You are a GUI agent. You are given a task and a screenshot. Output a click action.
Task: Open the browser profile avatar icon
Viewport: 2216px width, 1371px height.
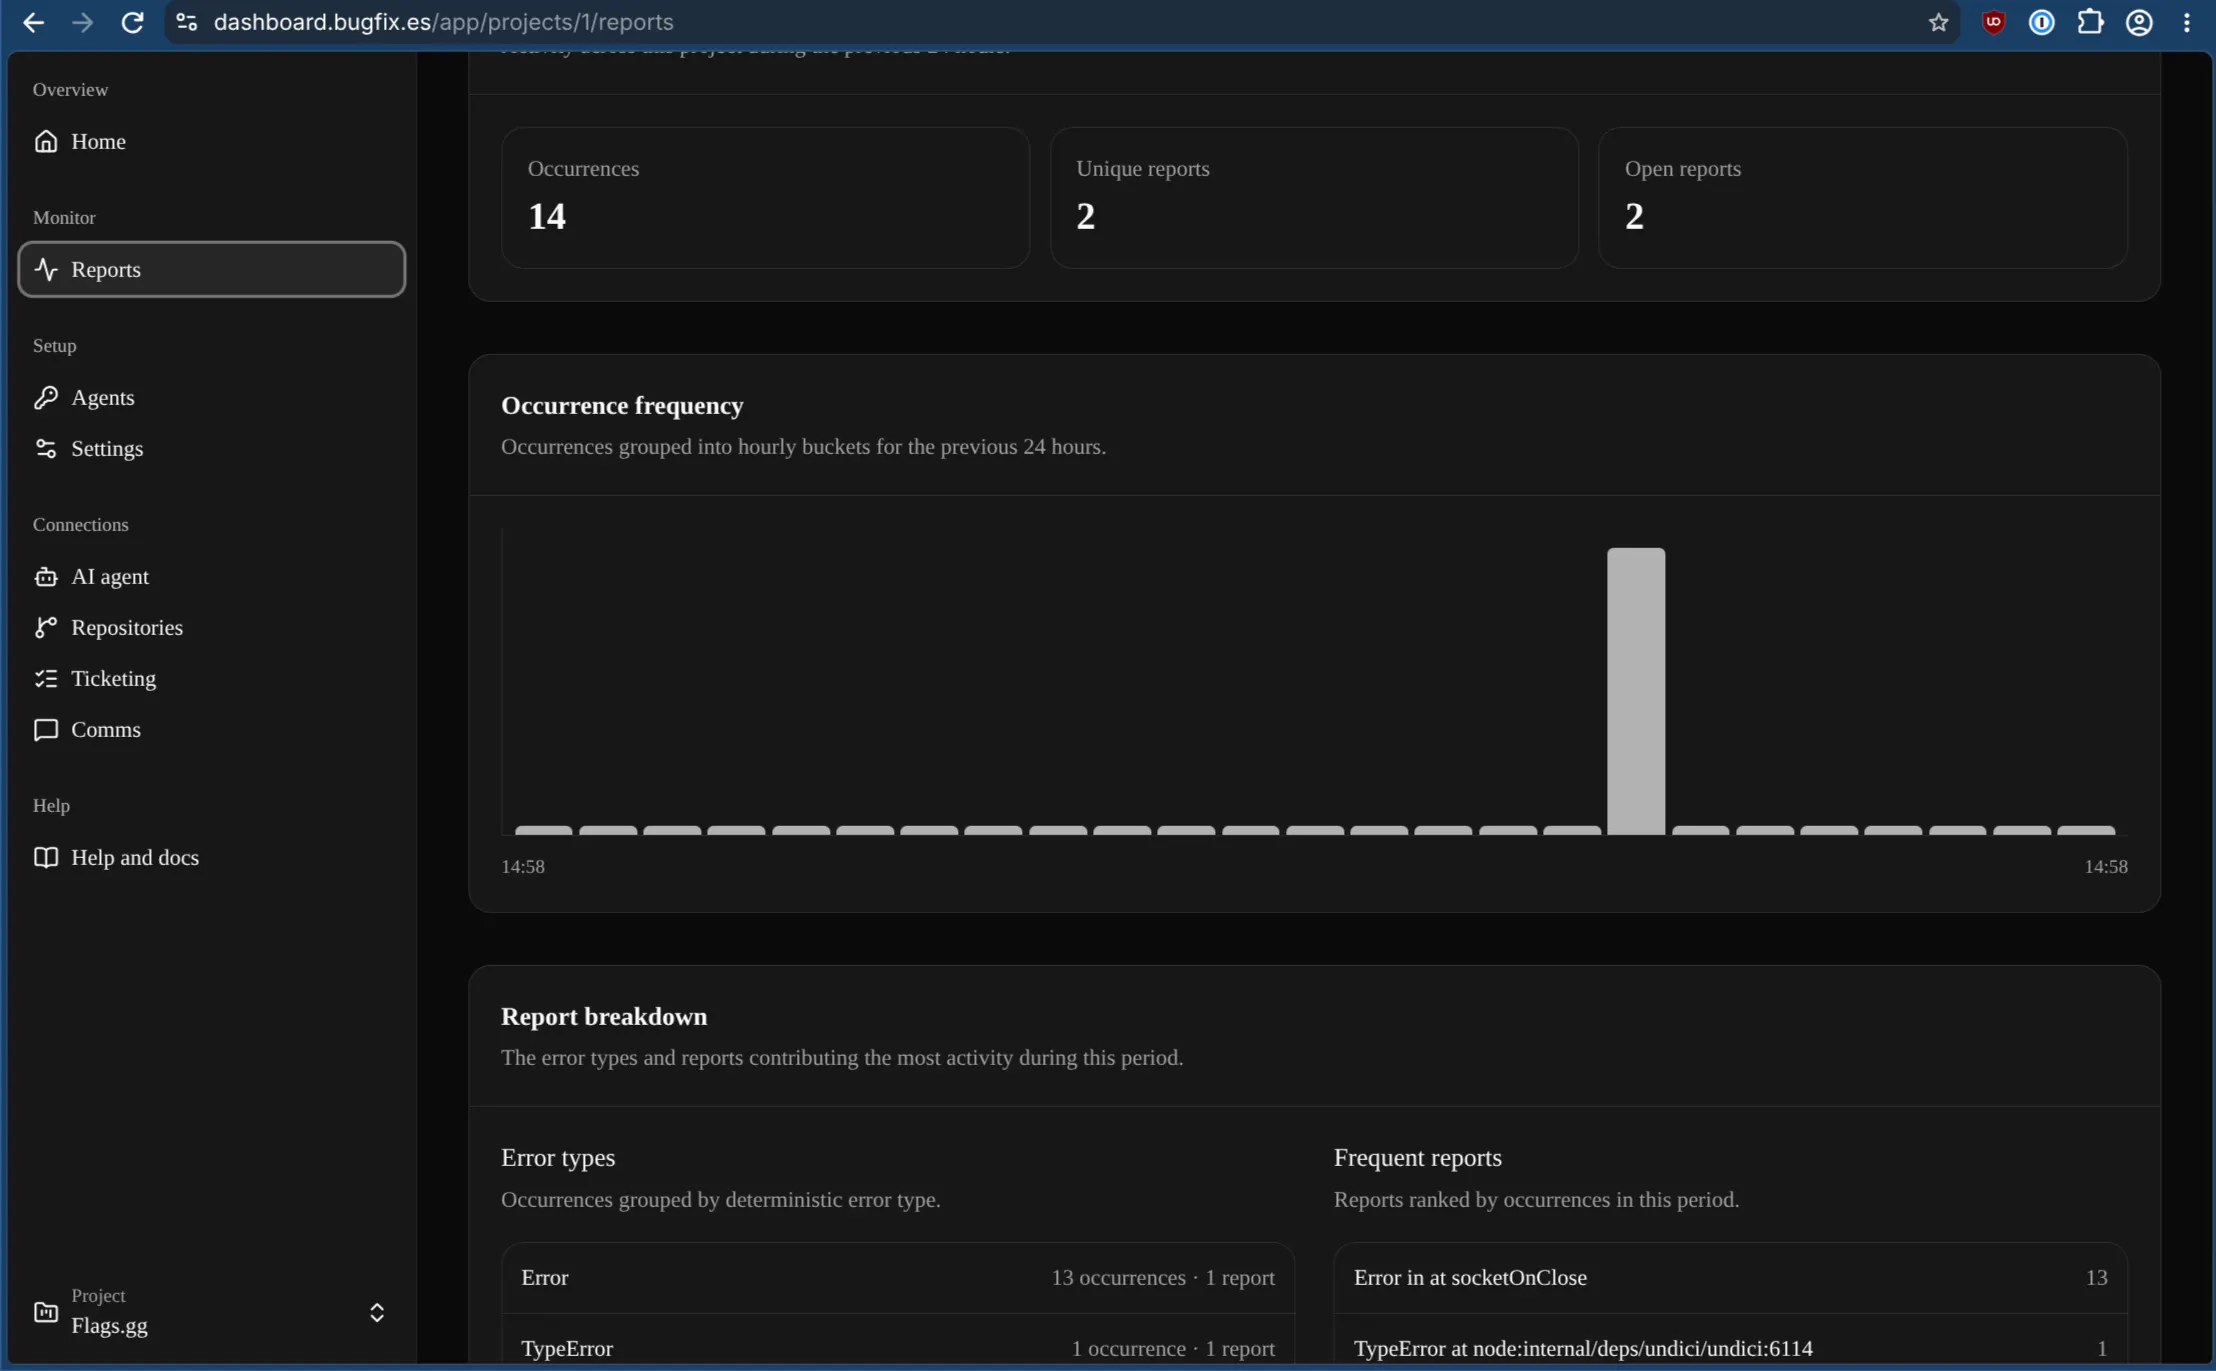pyautogui.click(x=2139, y=22)
